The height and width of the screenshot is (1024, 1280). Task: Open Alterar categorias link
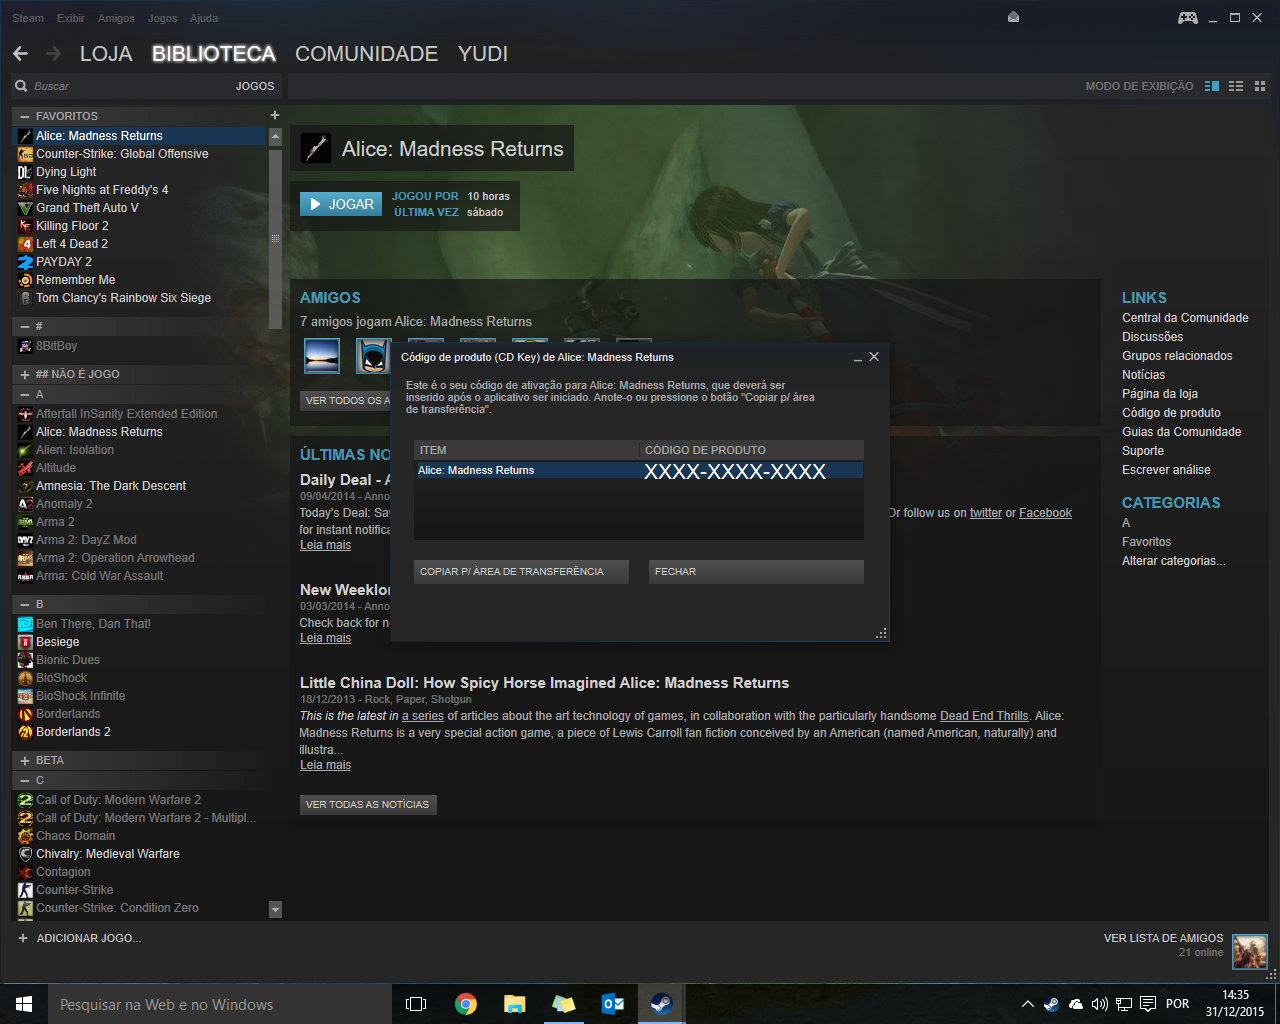(1173, 561)
